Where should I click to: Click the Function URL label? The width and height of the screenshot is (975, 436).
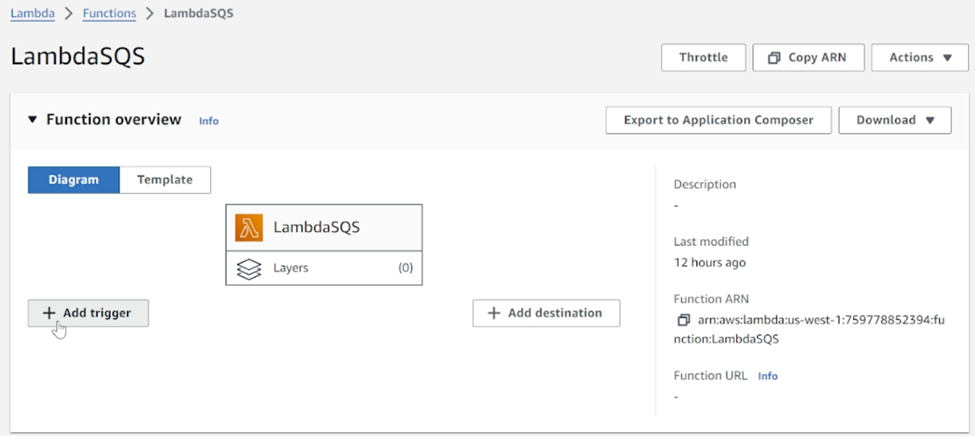710,376
